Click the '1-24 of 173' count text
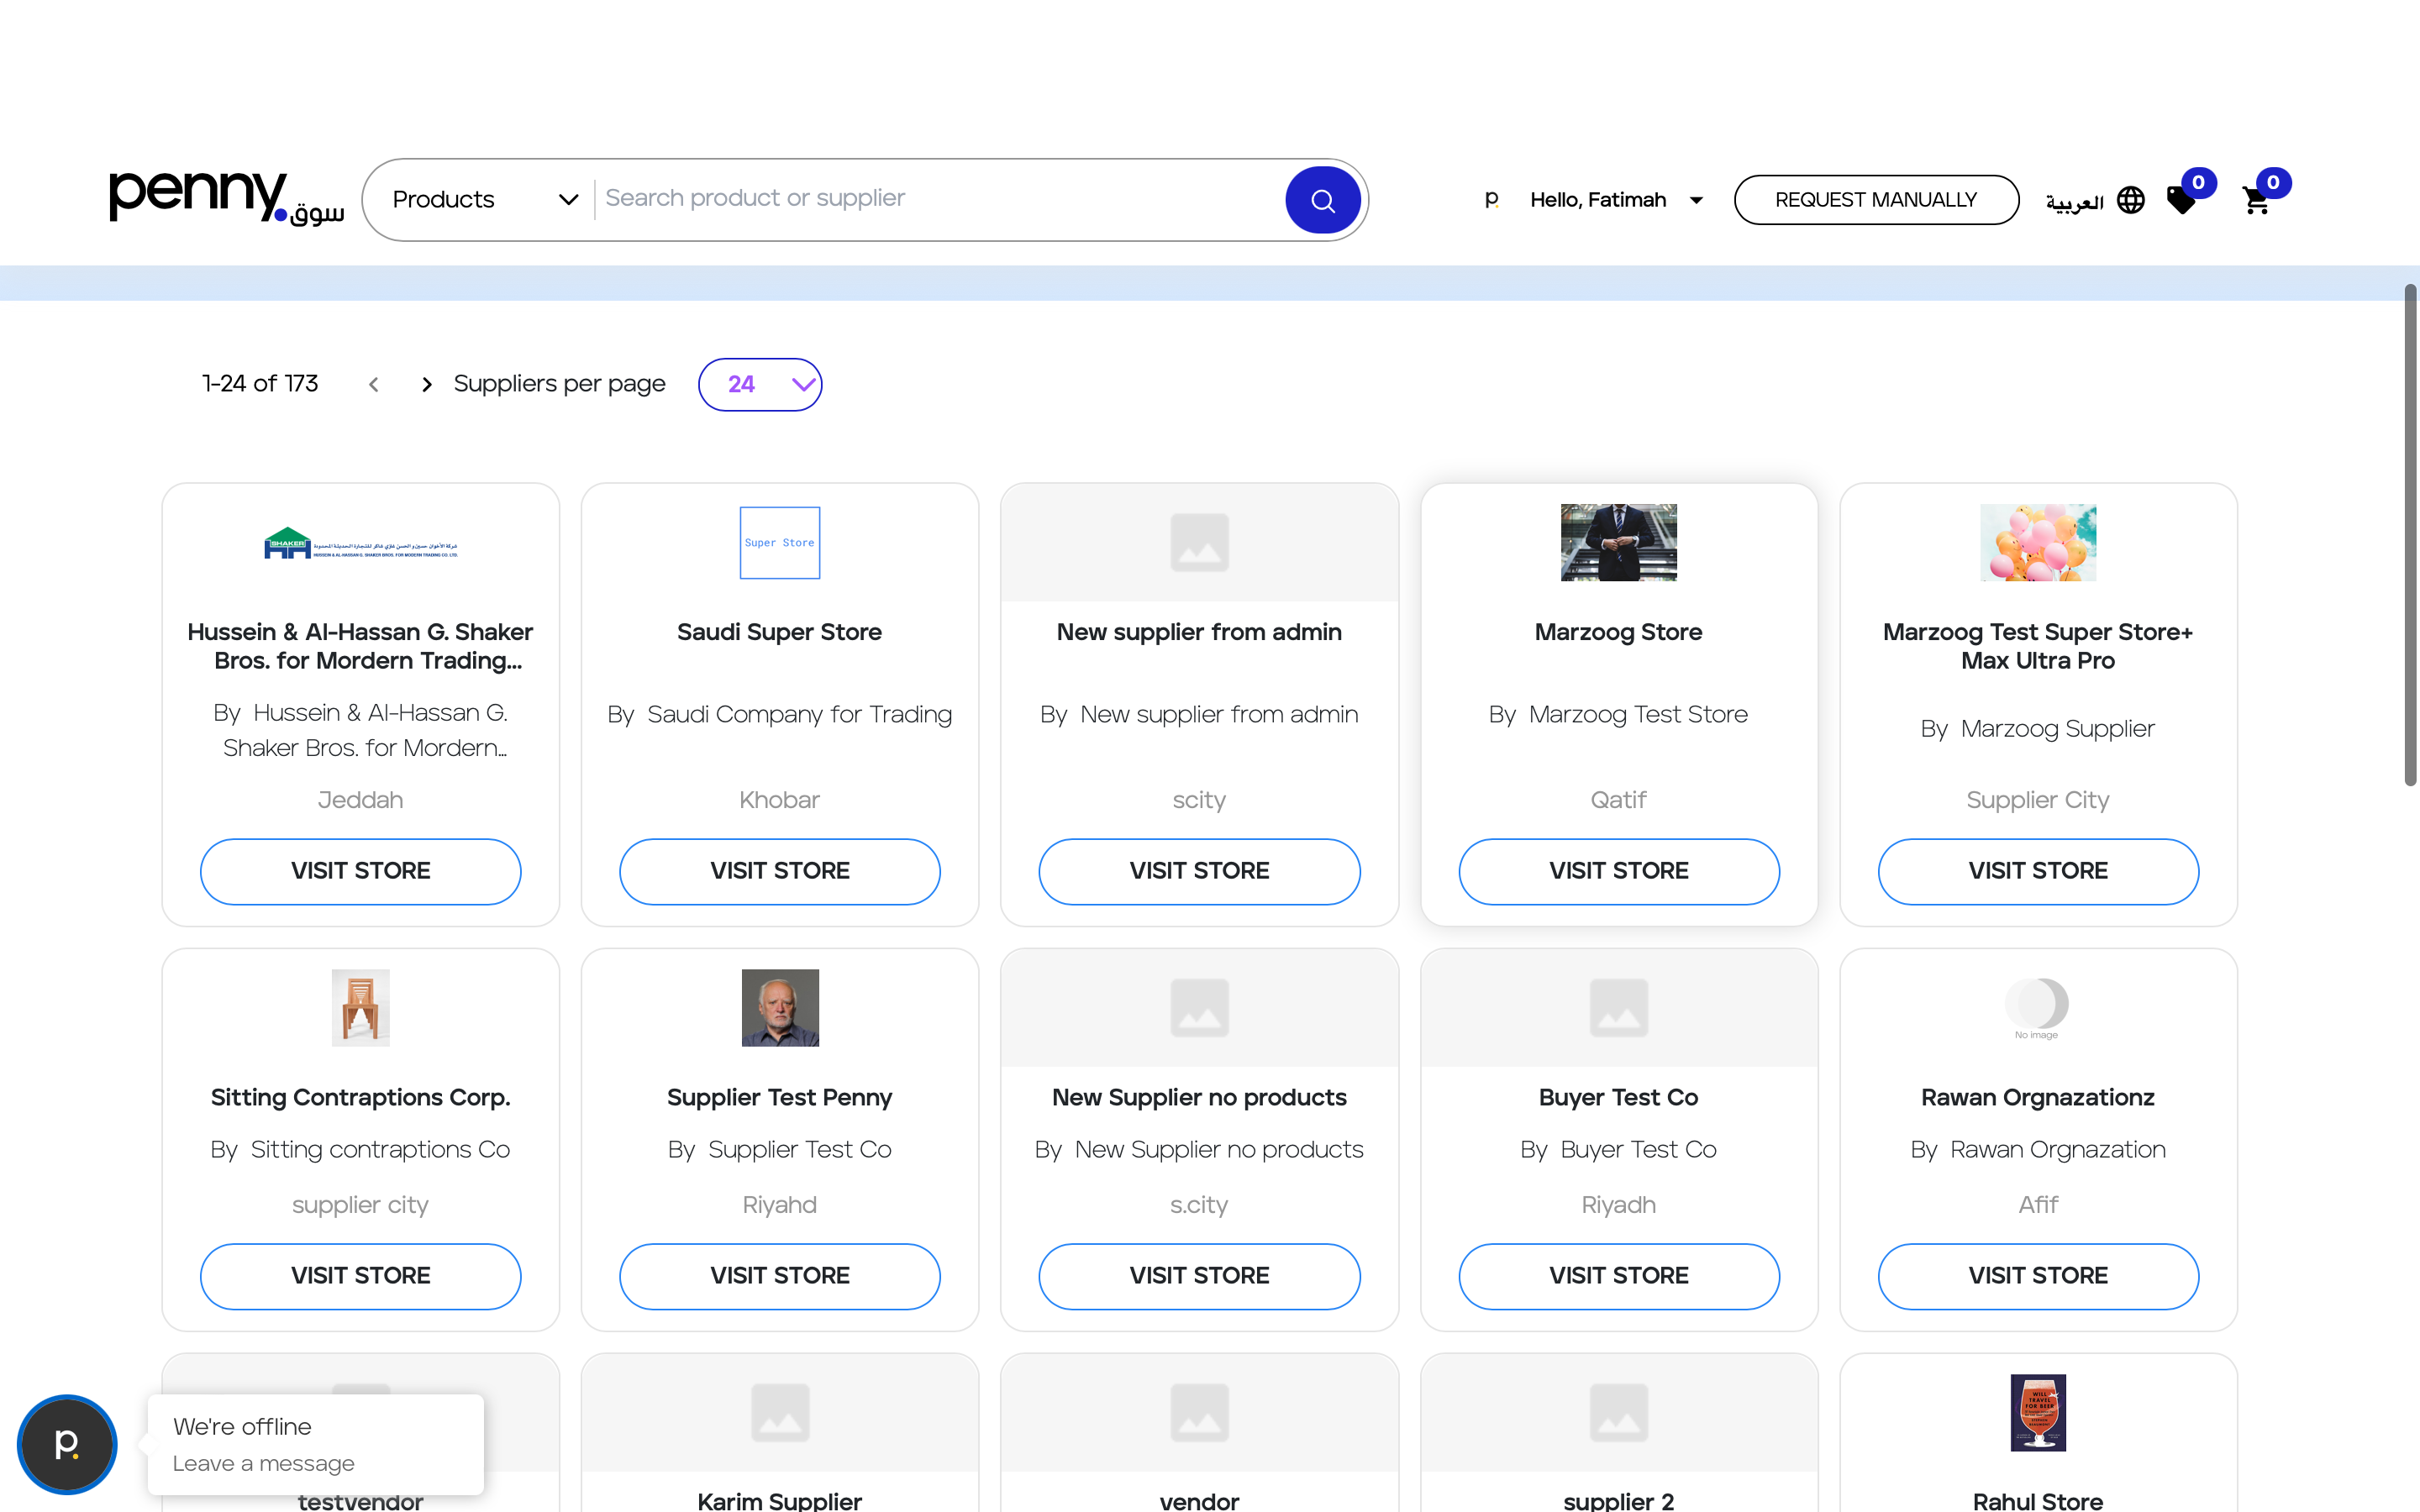Image resolution: width=2420 pixels, height=1512 pixels. click(x=260, y=384)
